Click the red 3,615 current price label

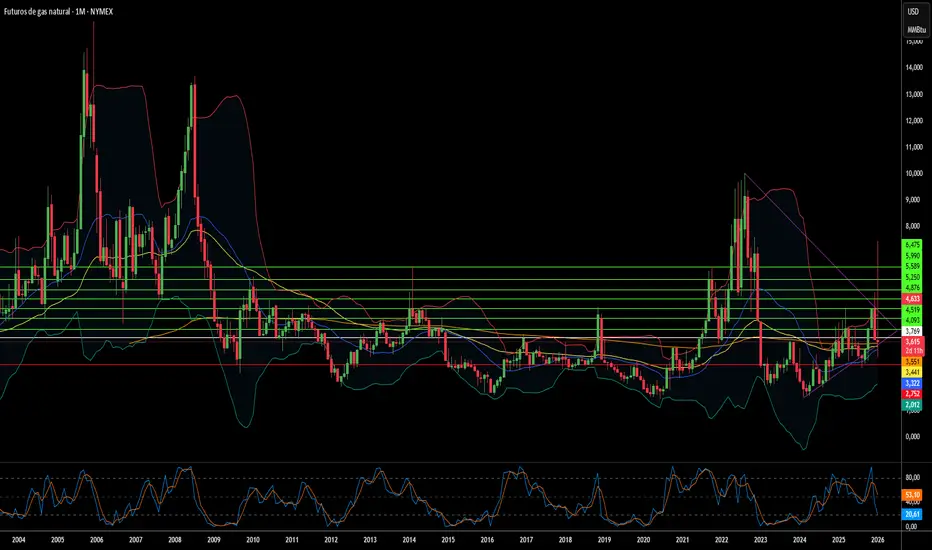point(912,343)
